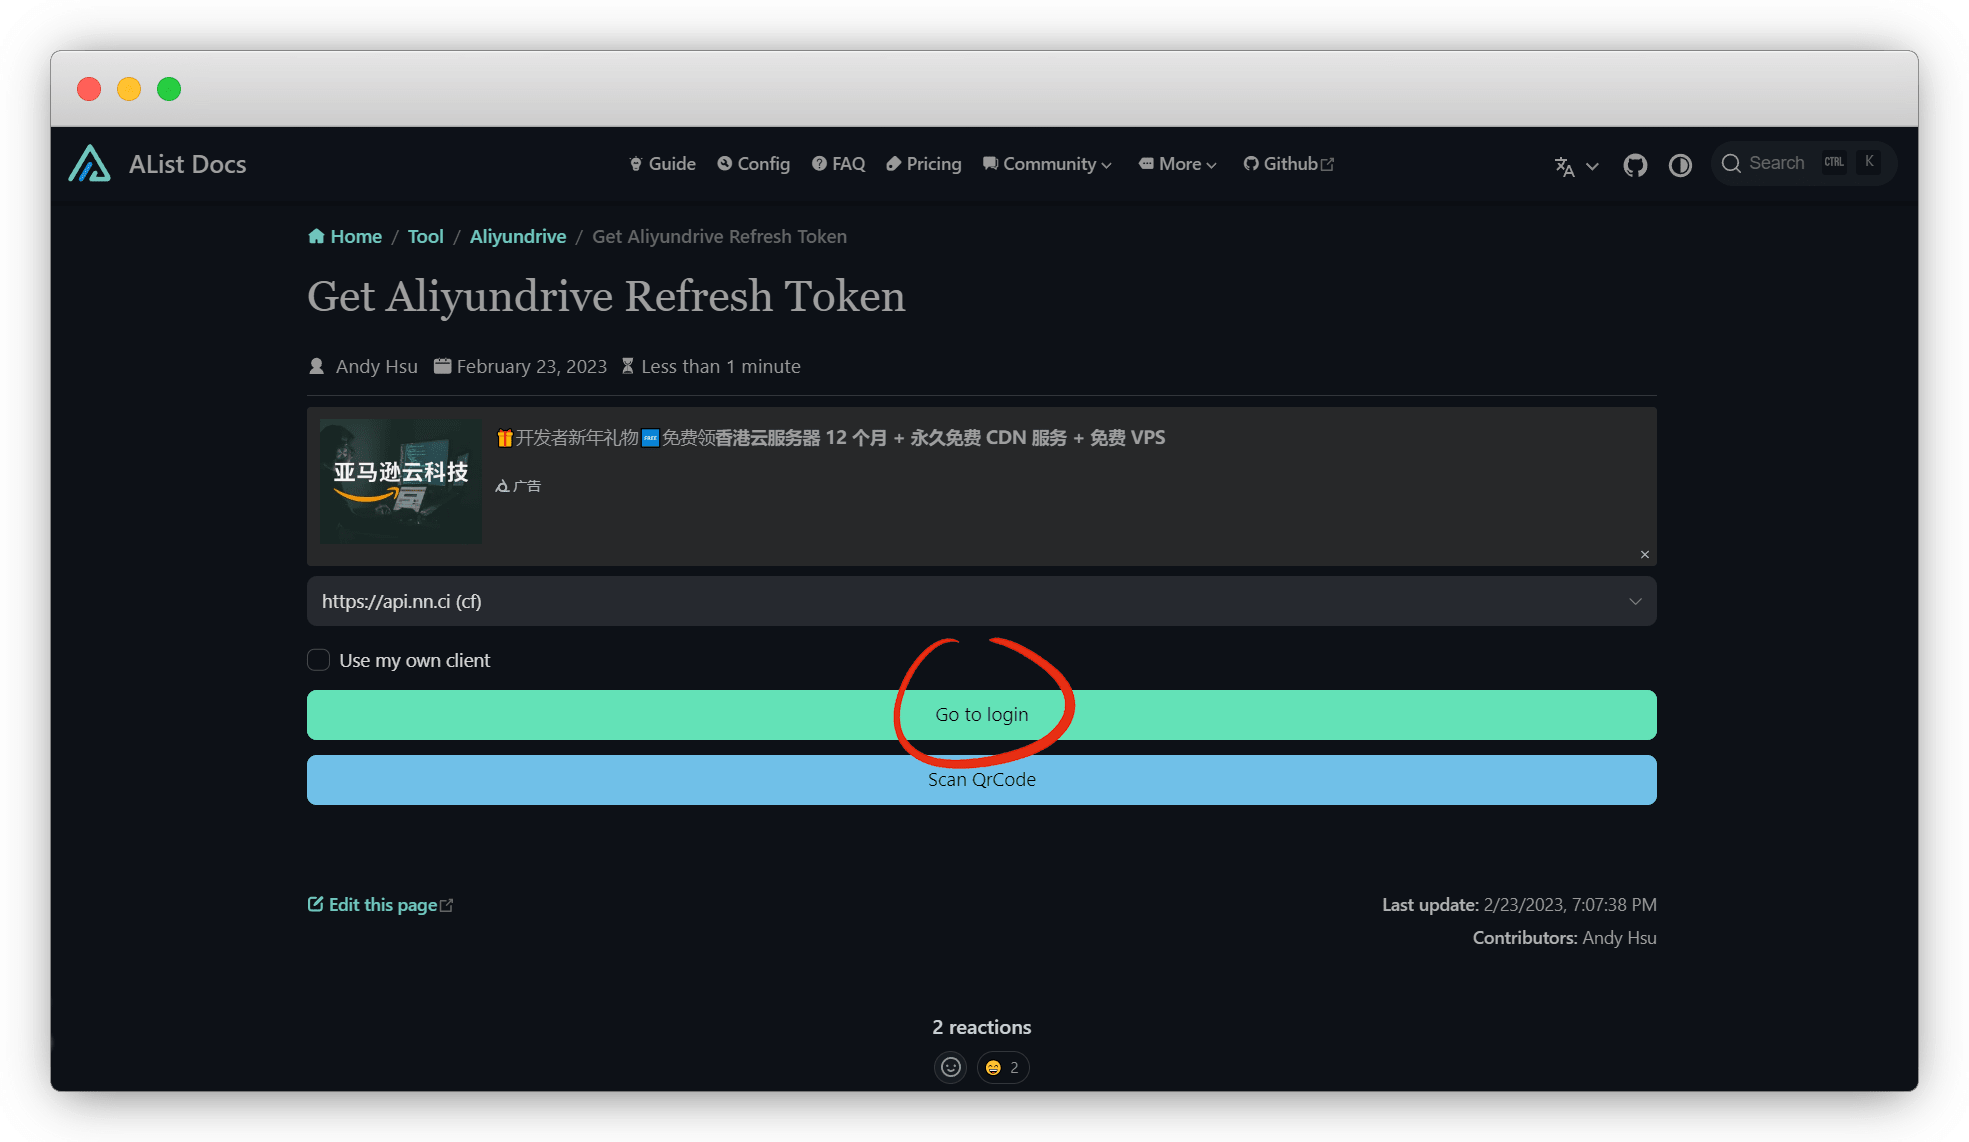
Task: Click the macOS yellow minimize button
Action: coord(129,89)
